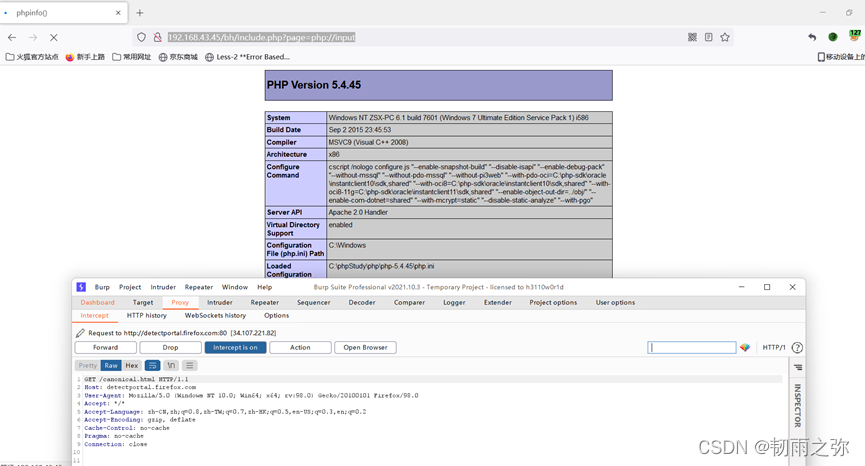Open the Window menu
This screenshot has height=466, width=865.
(235, 287)
